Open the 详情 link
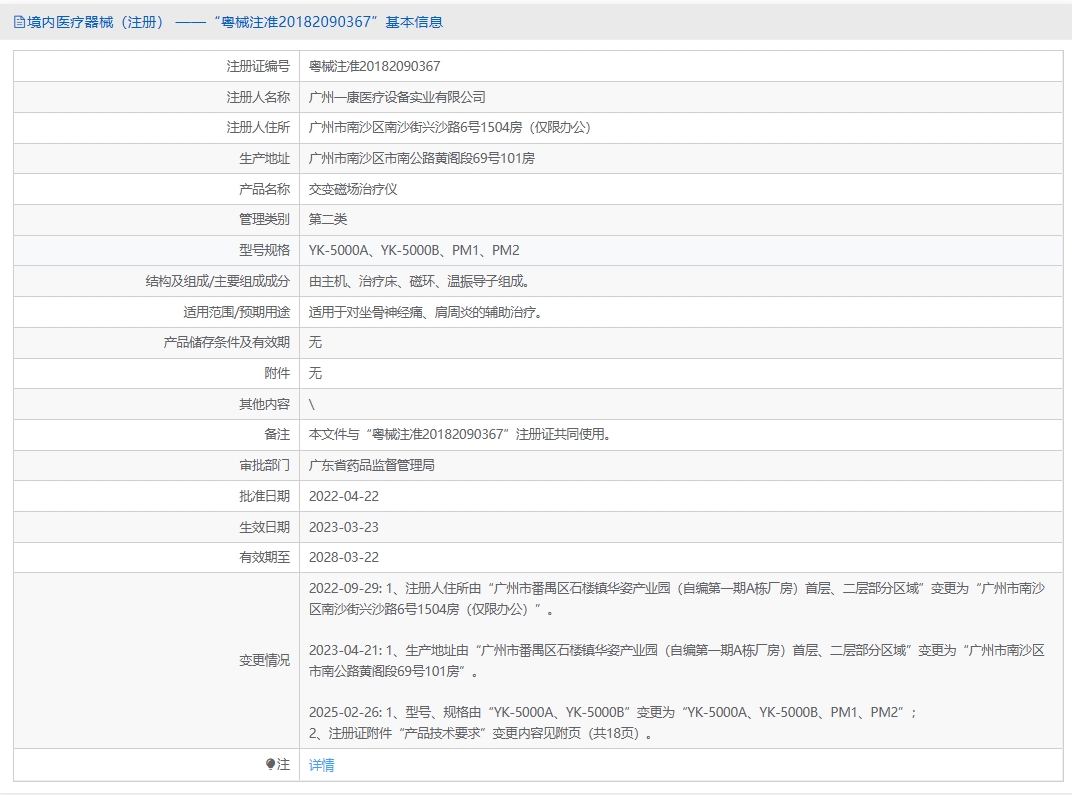The image size is (1072, 795). 321,765
